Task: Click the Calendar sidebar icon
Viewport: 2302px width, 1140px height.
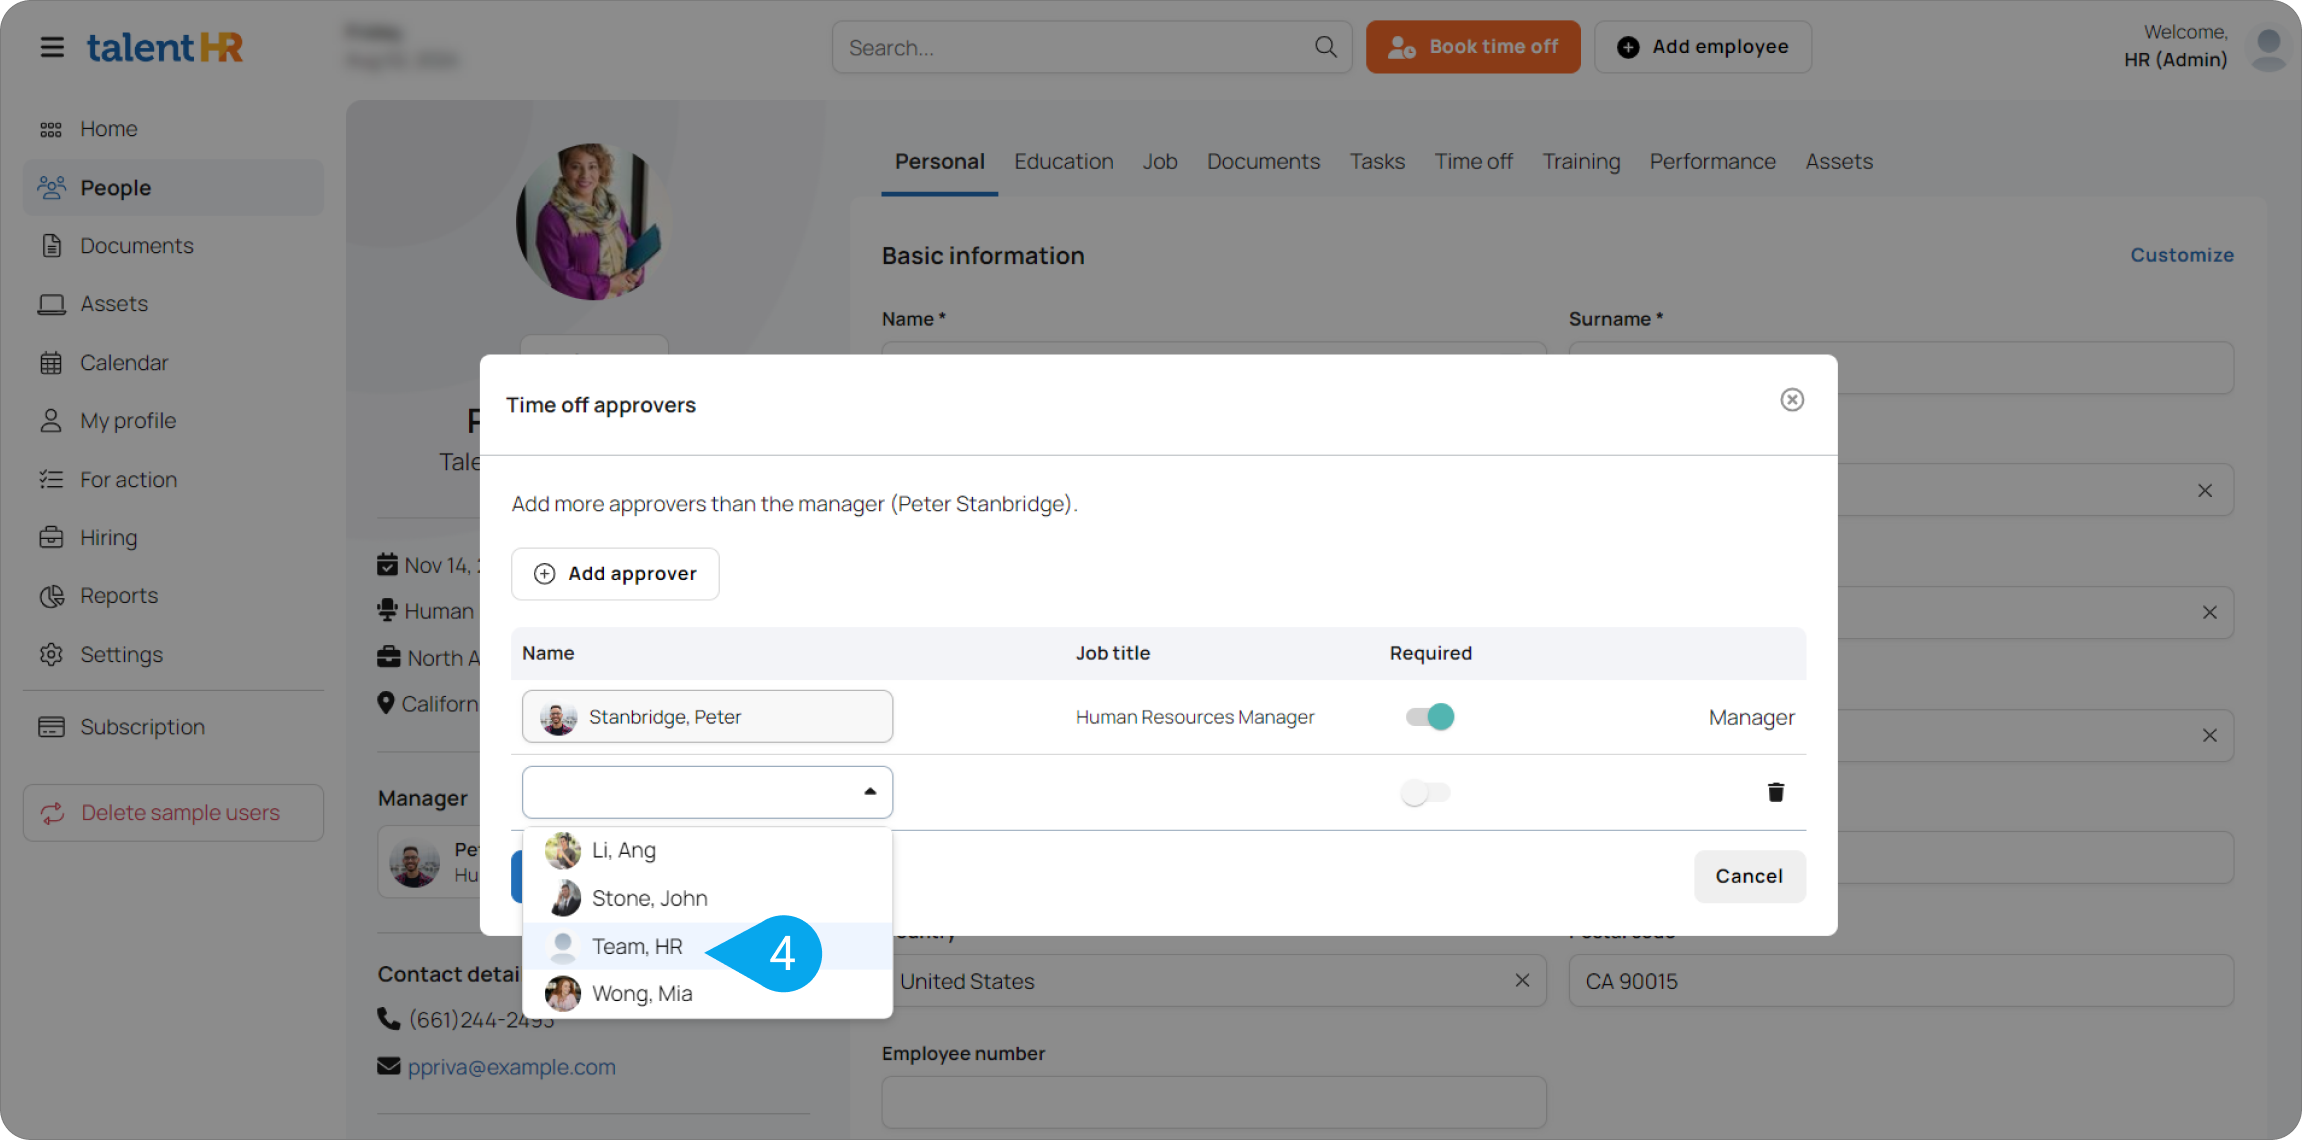Action: click(51, 362)
